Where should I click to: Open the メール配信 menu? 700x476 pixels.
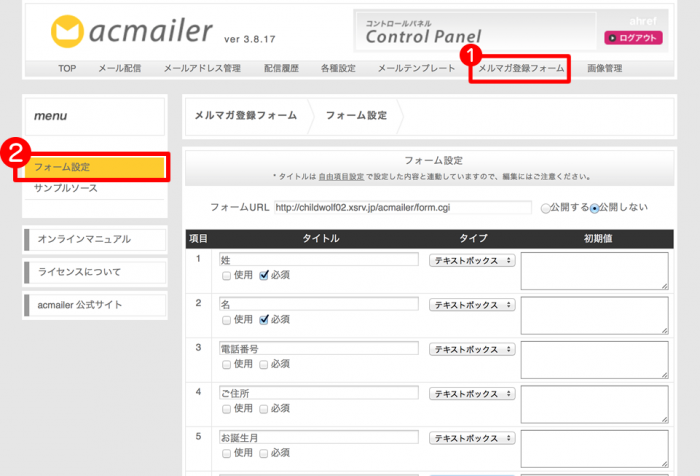(x=120, y=68)
